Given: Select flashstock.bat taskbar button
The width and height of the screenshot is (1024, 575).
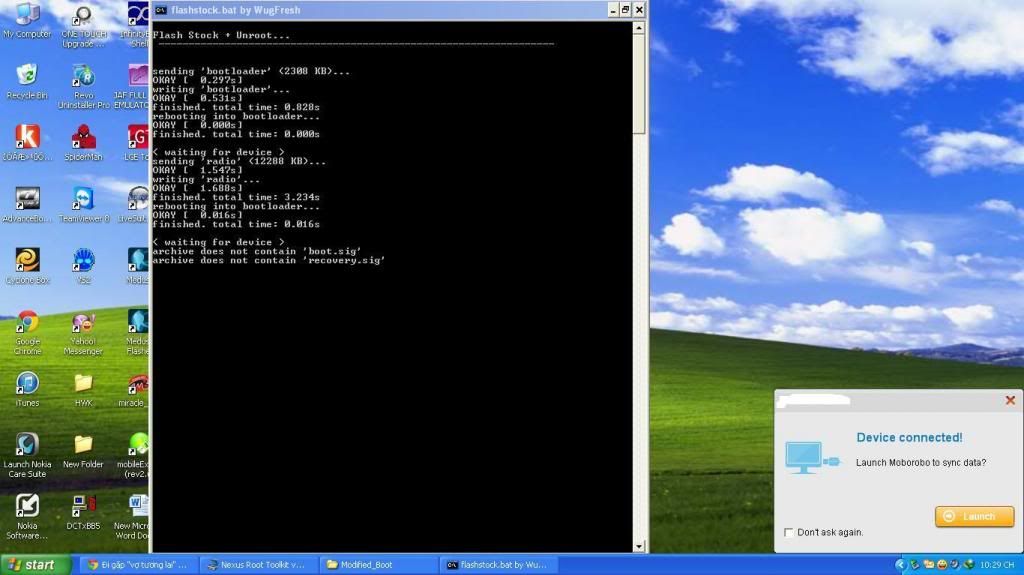Looking at the screenshot, I should click(498, 565).
